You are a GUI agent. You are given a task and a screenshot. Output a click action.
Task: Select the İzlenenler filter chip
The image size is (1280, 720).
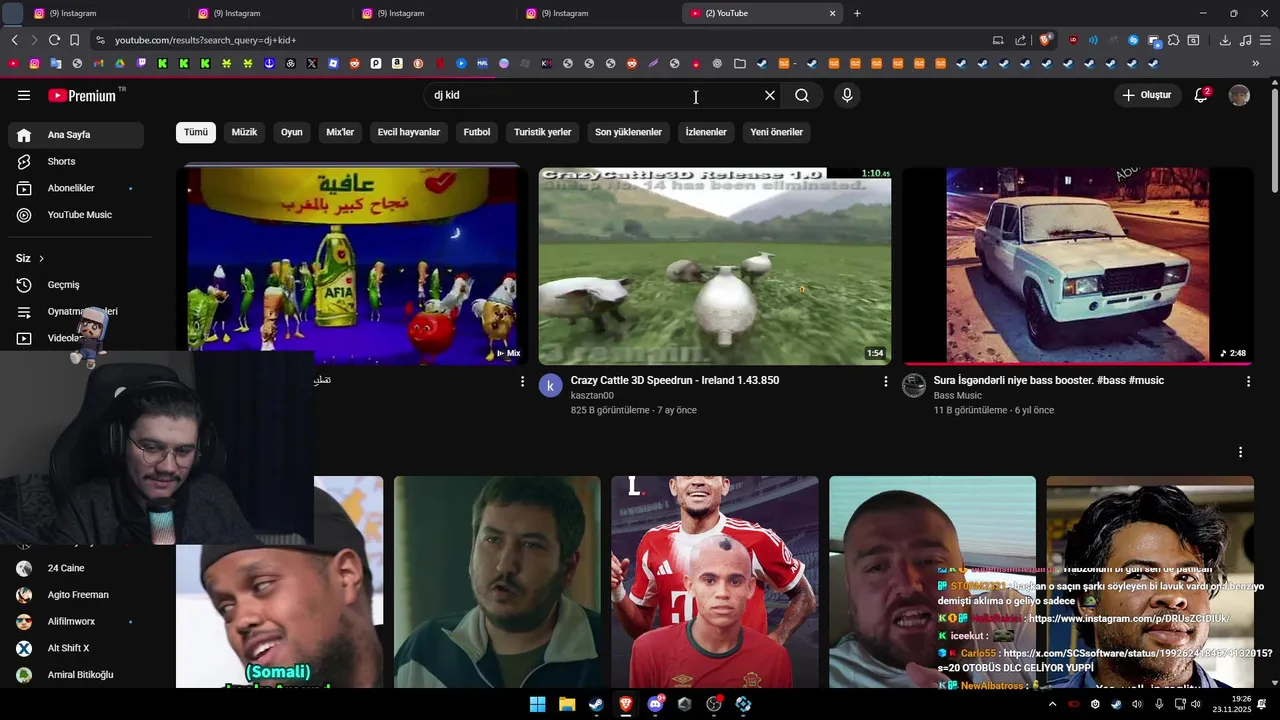coord(706,132)
